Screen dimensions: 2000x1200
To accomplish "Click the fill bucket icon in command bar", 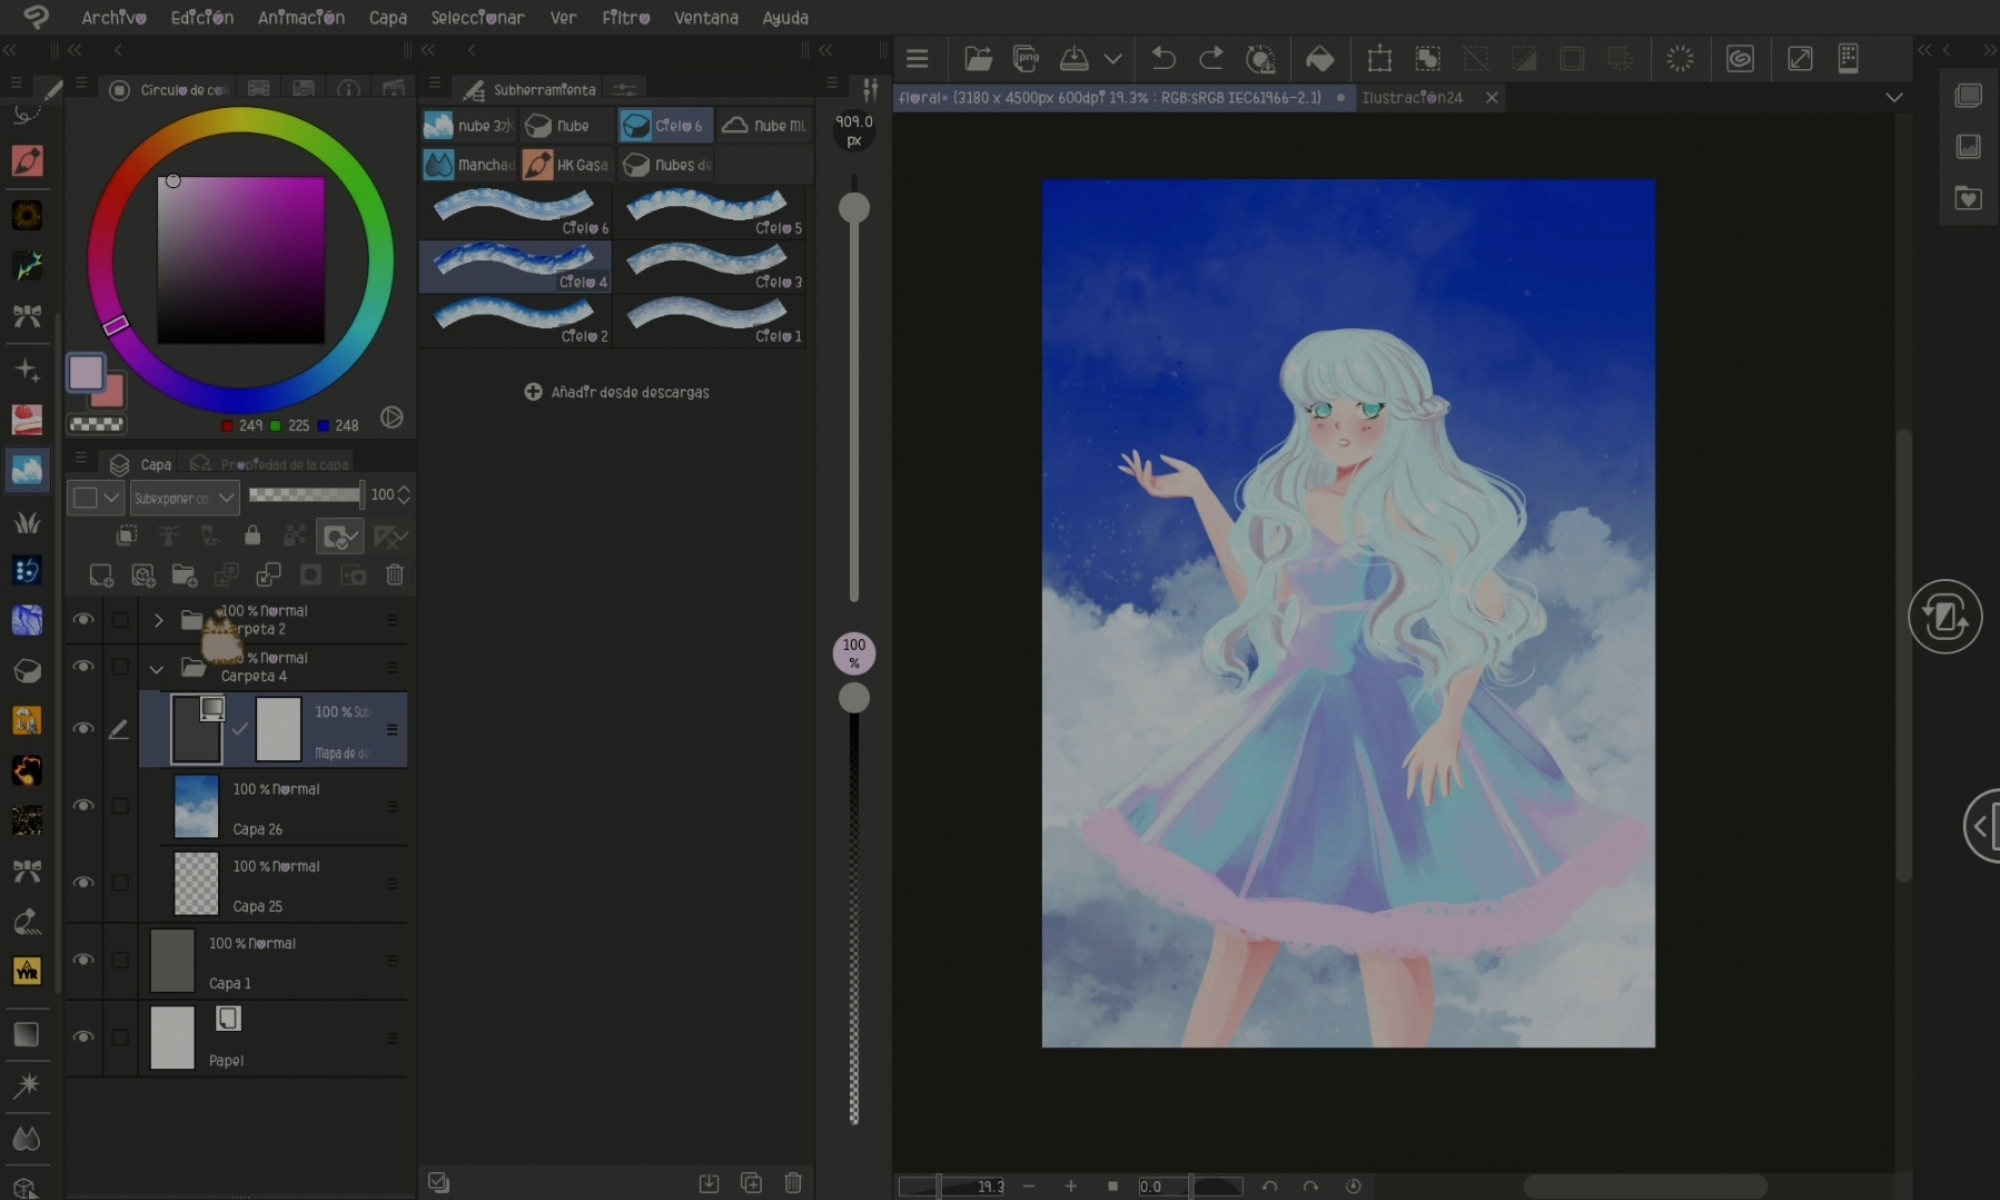I will pyautogui.click(x=1320, y=59).
